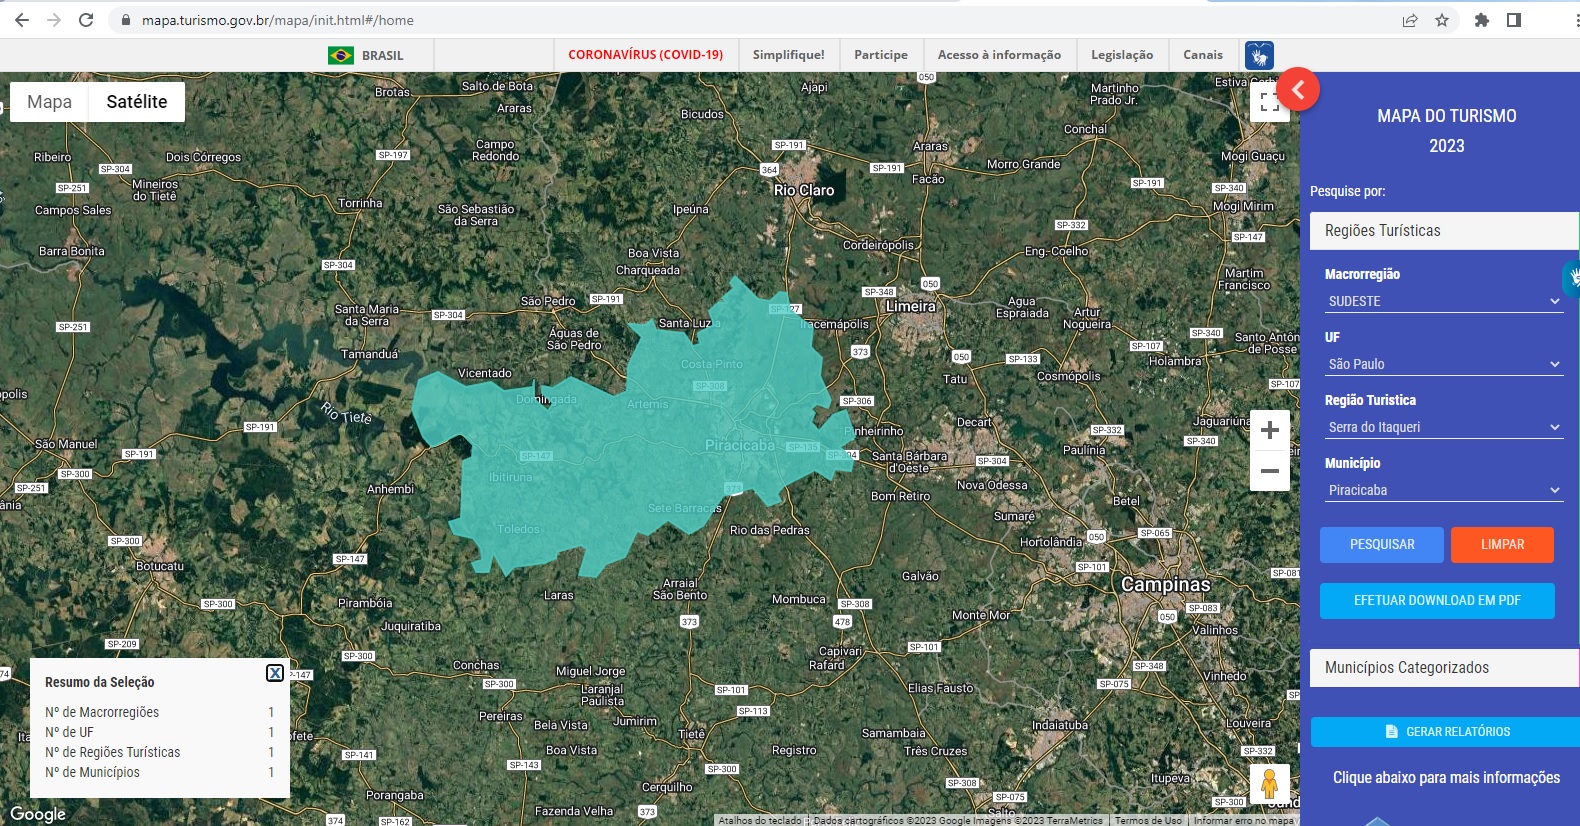Viewport: 1580px width, 826px height.
Task: Zoom in on the map
Action: [x=1269, y=430]
